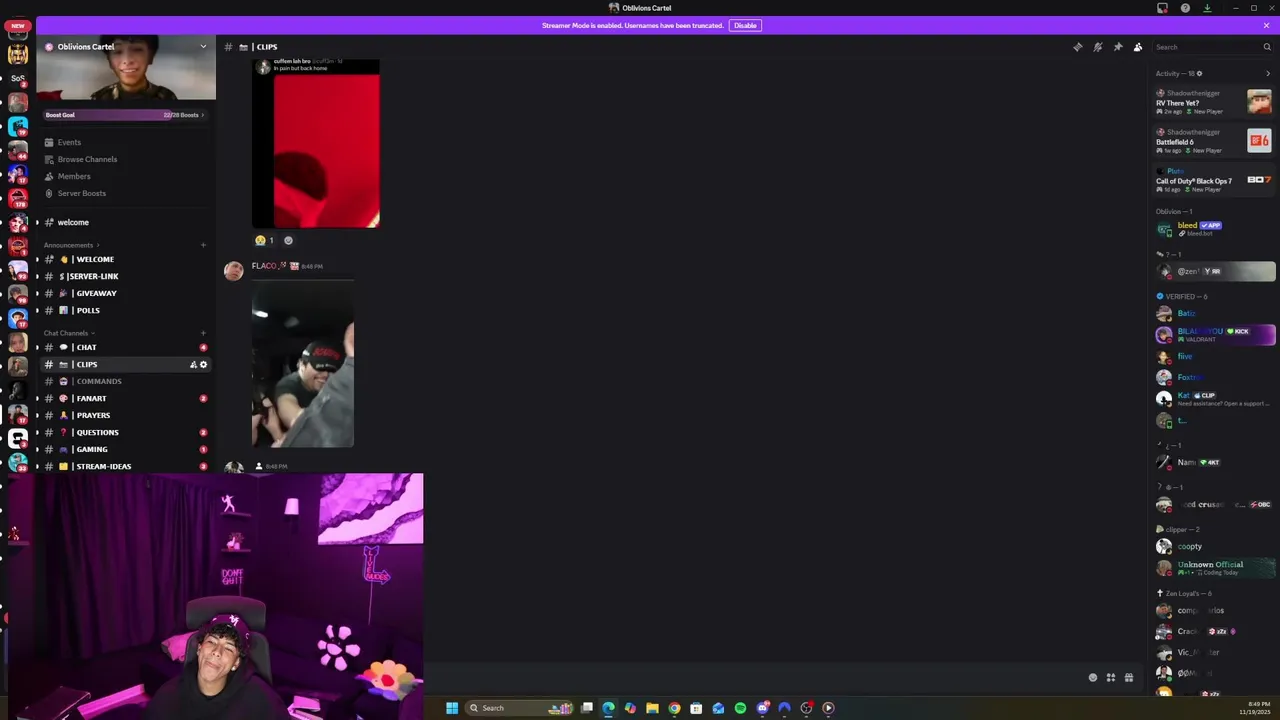Viewport: 1280px width, 720px height.
Task: Open the Battlefield 6 activity card
Action: tap(1213, 141)
